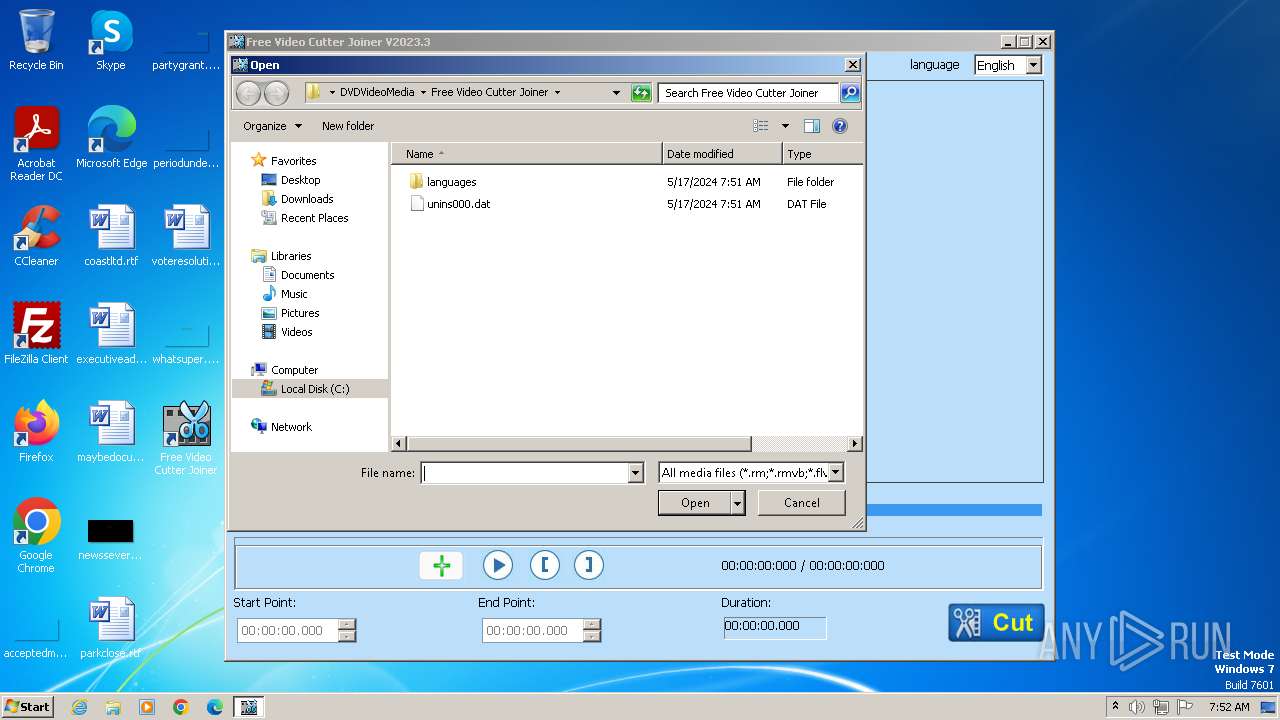The height and width of the screenshot is (720, 1280).
Task: Increase or decrease Start Point with spinner
Action: pos(347,631)
